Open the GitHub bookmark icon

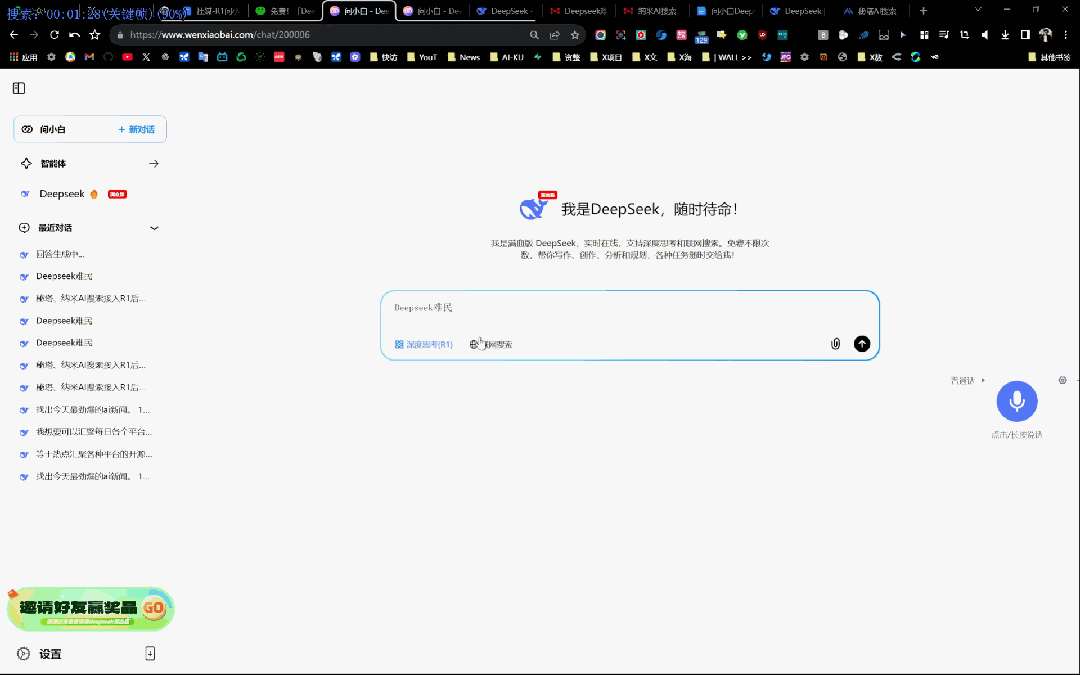tap(108, 57)
